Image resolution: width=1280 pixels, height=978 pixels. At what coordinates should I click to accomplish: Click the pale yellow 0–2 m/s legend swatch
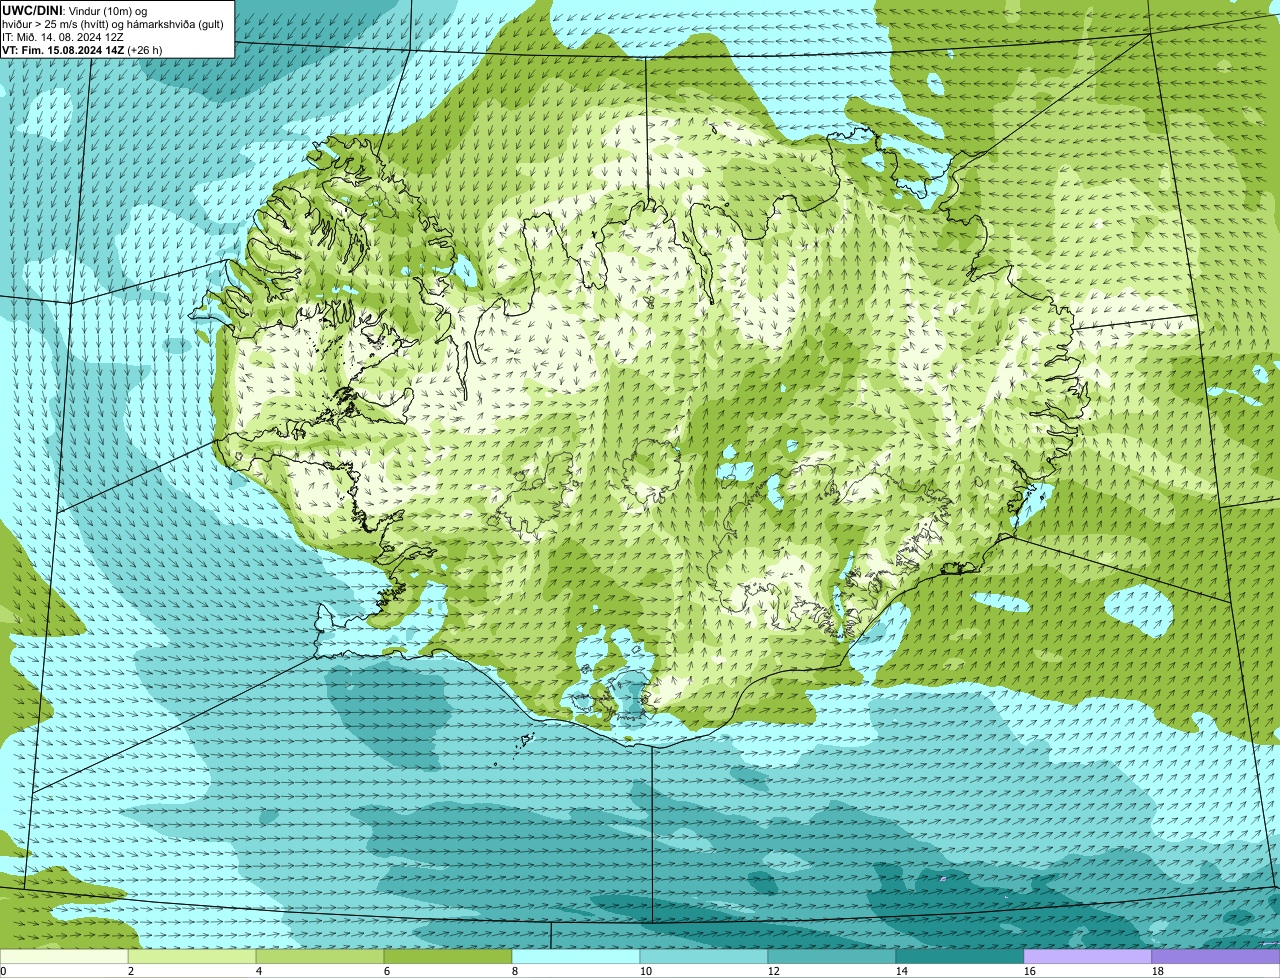pos(64,957)
